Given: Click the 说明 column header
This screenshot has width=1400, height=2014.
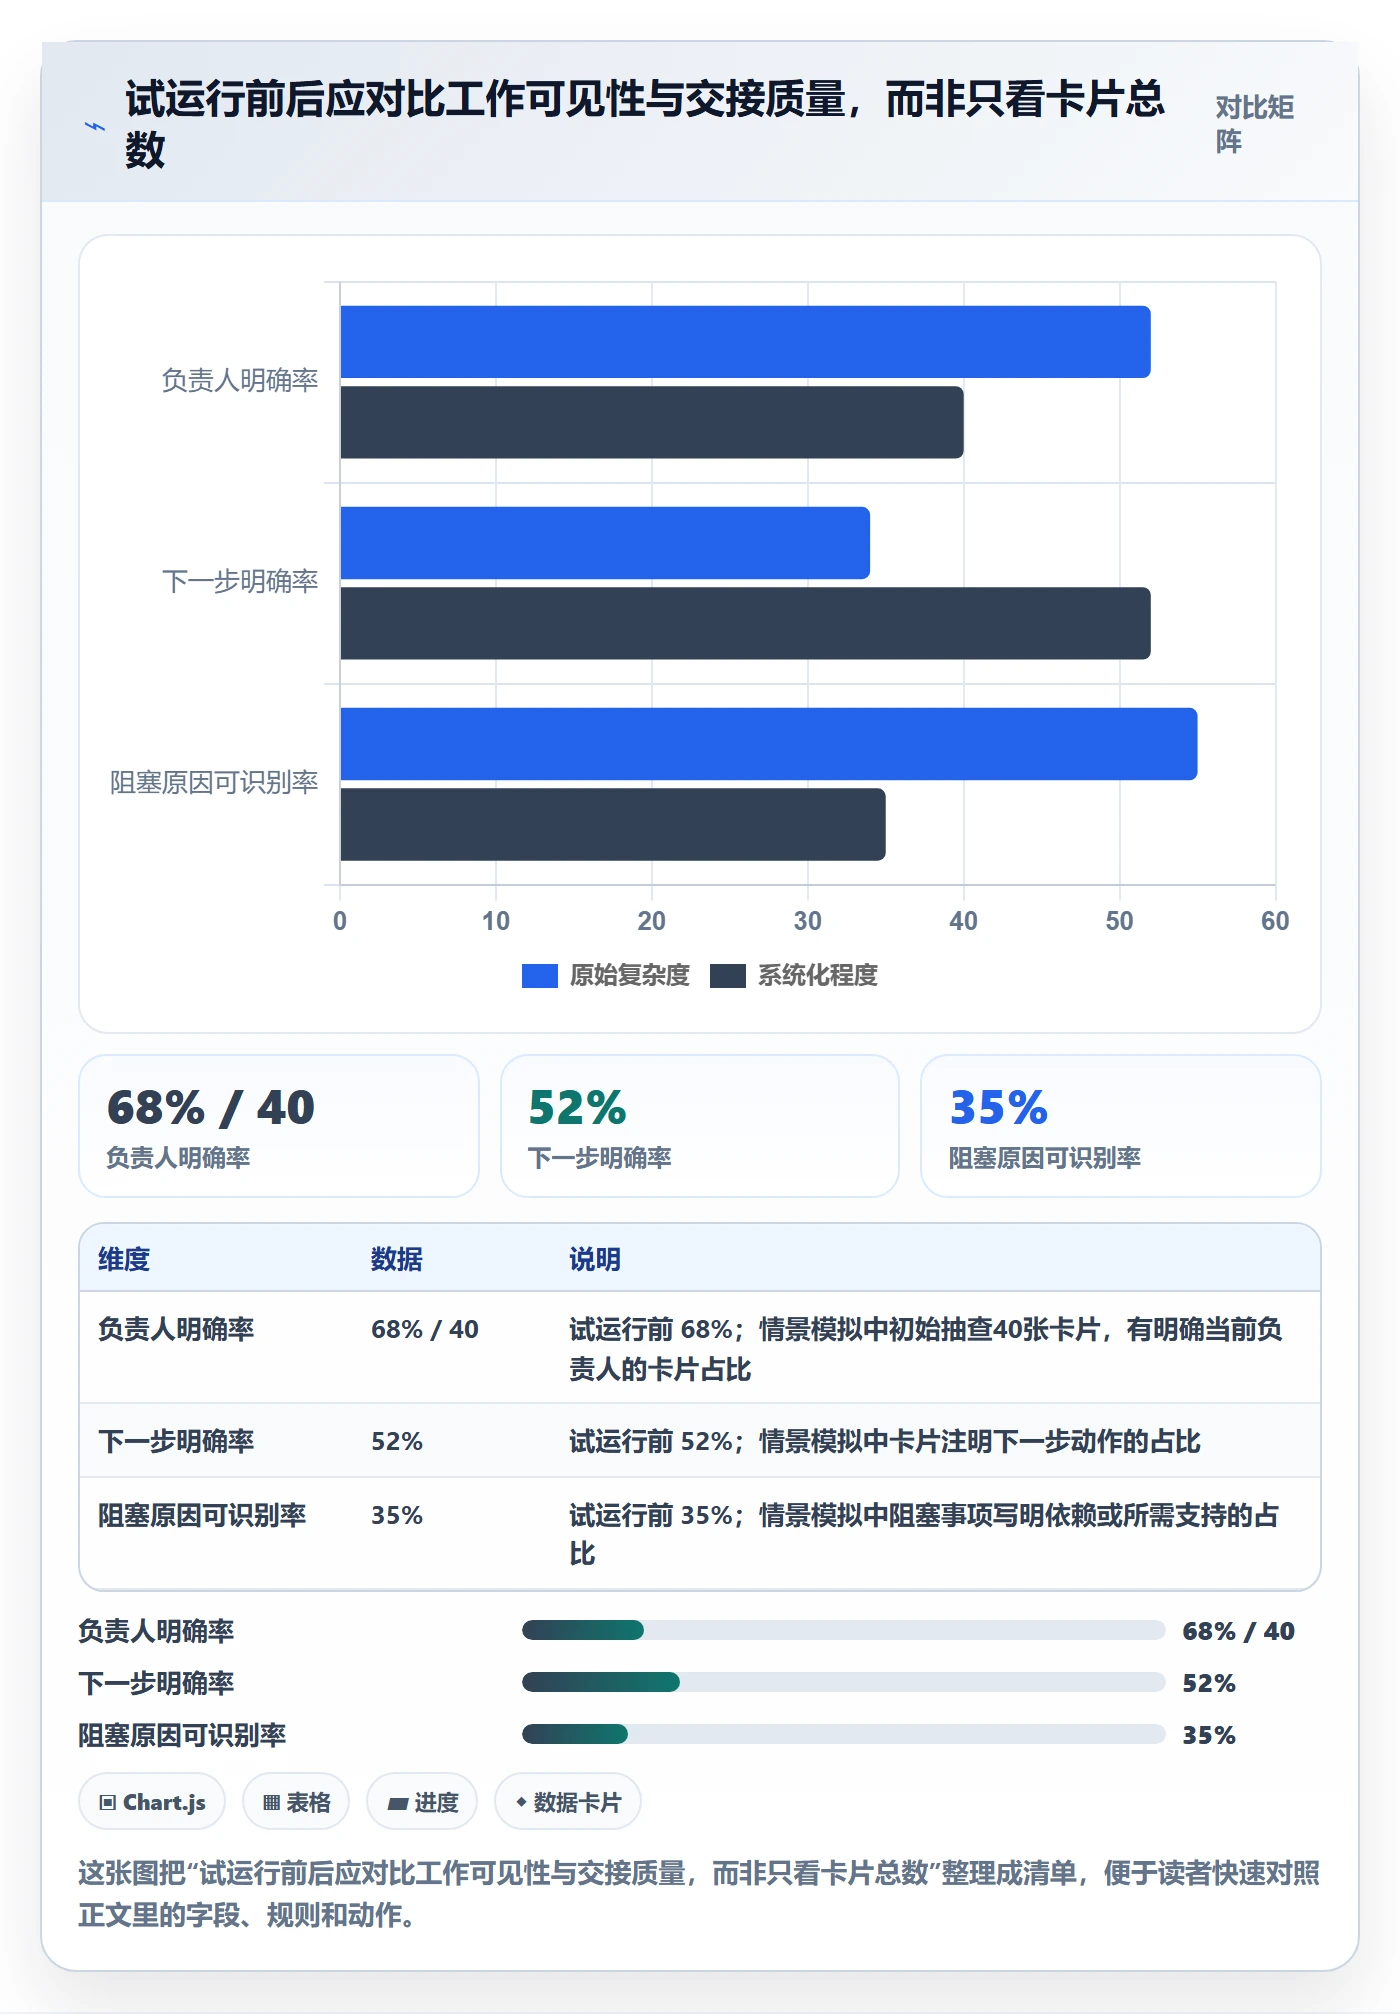Looking at the screenshot, I should (x=595, y=1259).
